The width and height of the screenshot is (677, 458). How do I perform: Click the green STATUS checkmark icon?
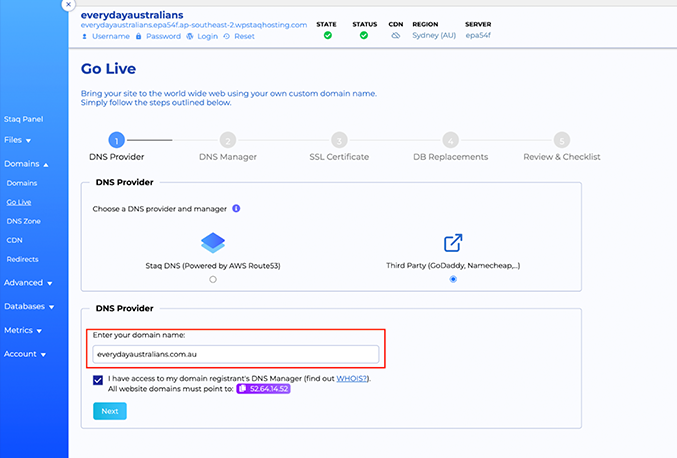click(364, 35)
